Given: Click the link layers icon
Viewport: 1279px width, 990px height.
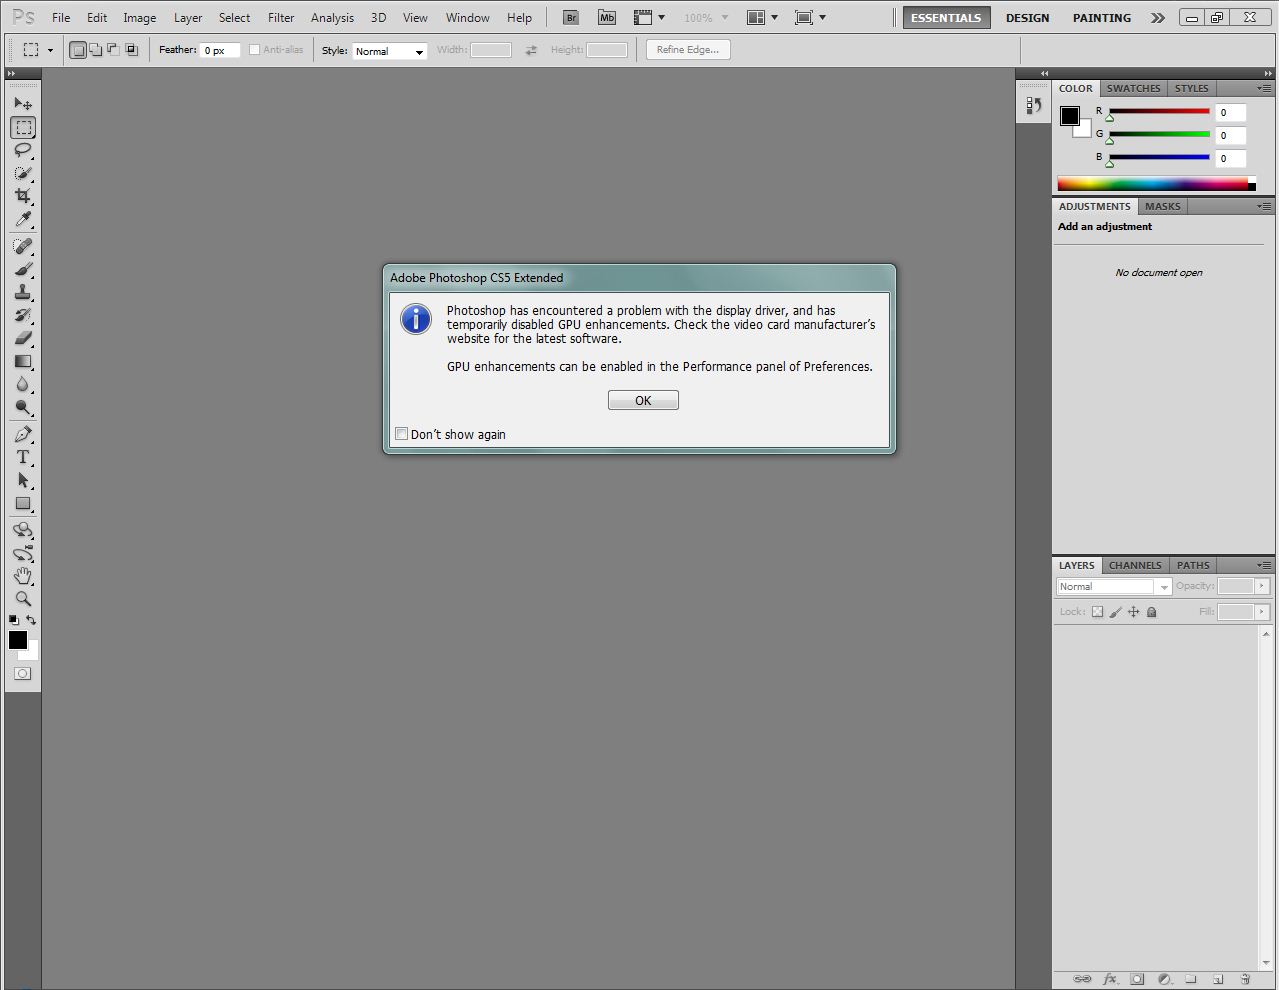Looking at the screenshot, I should (x=1082, y=979).
